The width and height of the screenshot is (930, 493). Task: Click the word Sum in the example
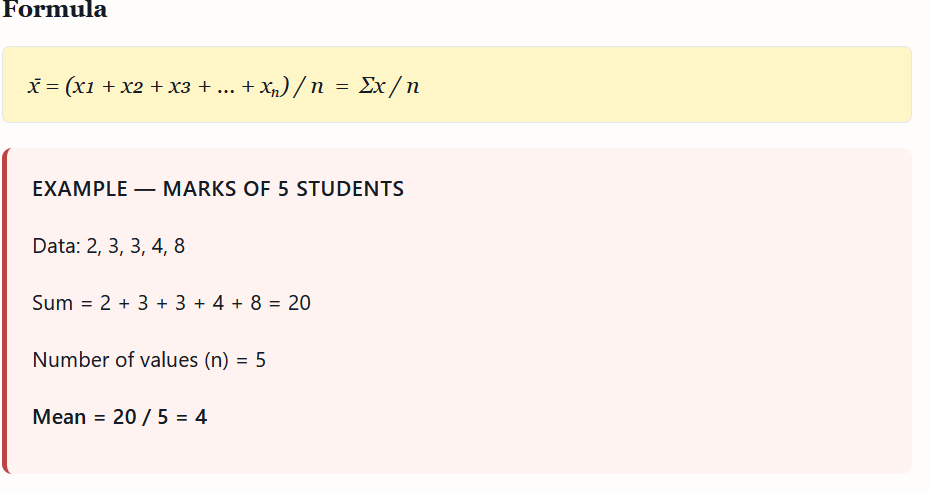click(x=53, y=303)
